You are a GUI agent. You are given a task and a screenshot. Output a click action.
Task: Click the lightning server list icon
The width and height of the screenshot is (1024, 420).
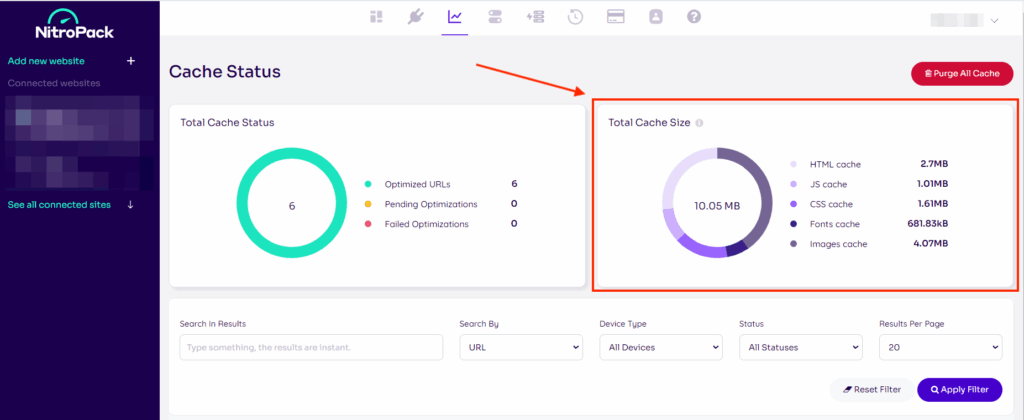(535, 17)
